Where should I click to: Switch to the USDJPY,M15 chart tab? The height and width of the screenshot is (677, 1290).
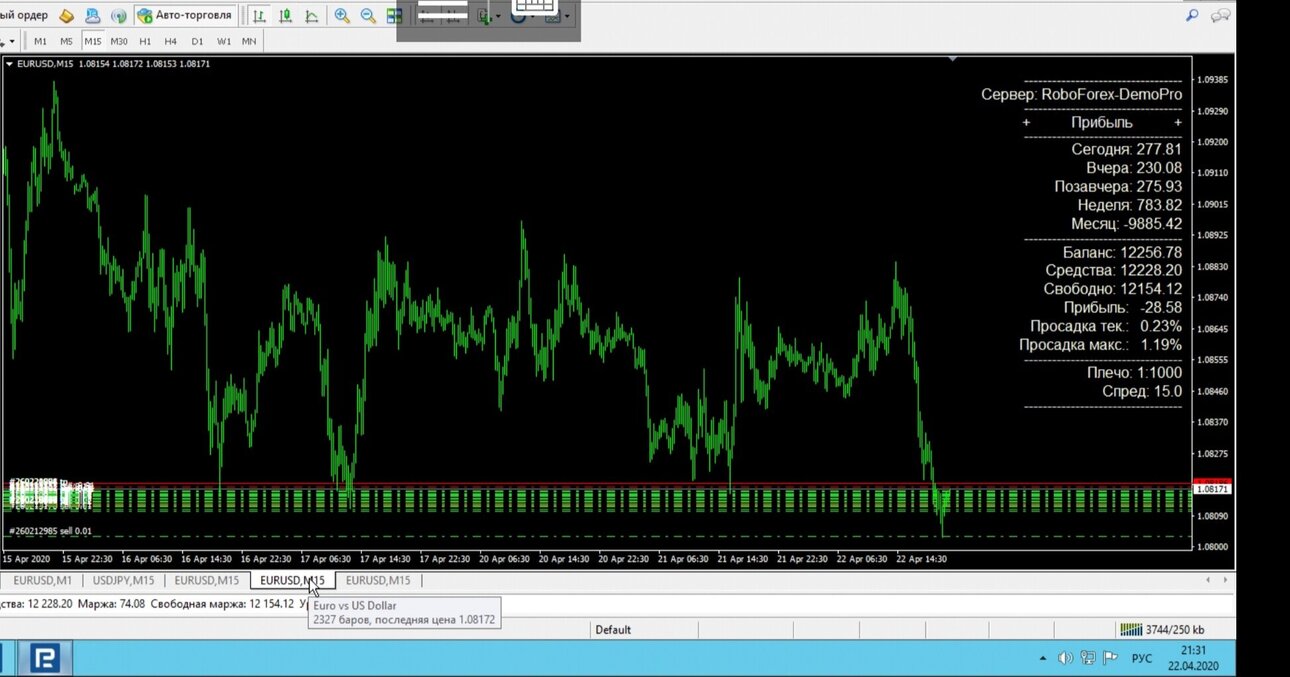(124, 580)
